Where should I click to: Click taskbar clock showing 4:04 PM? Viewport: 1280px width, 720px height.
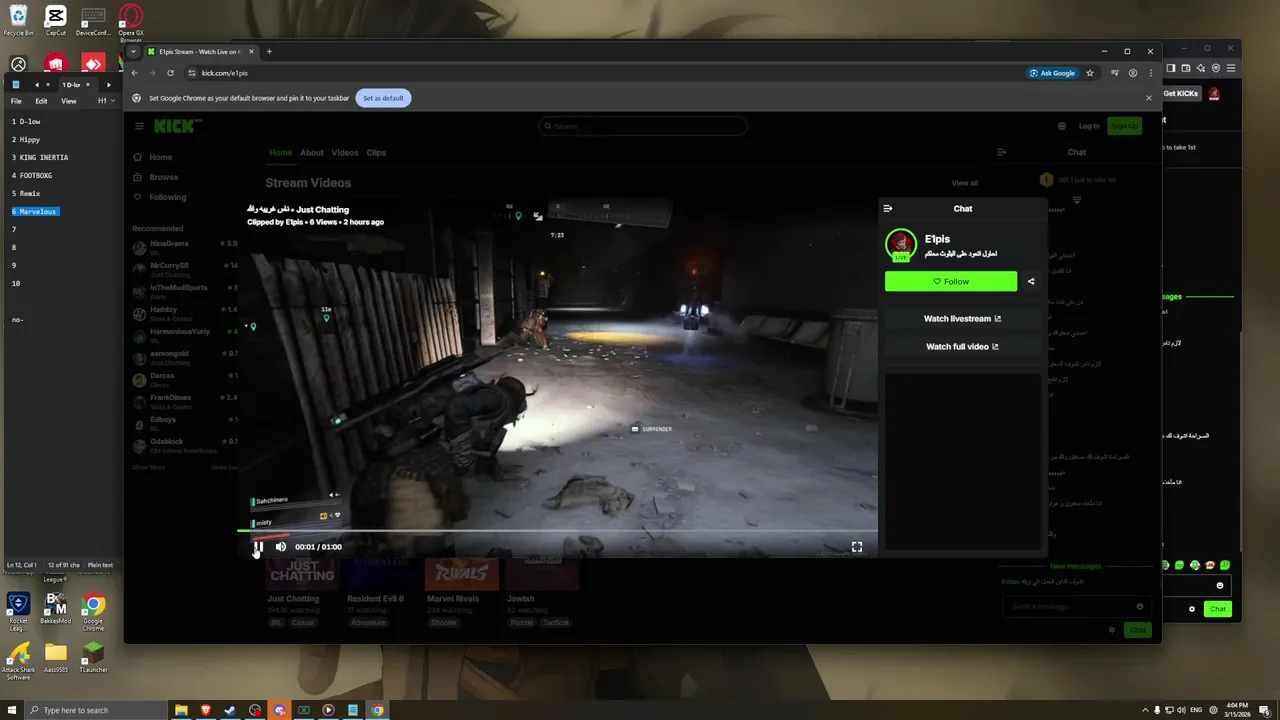tap(1235, 710)
